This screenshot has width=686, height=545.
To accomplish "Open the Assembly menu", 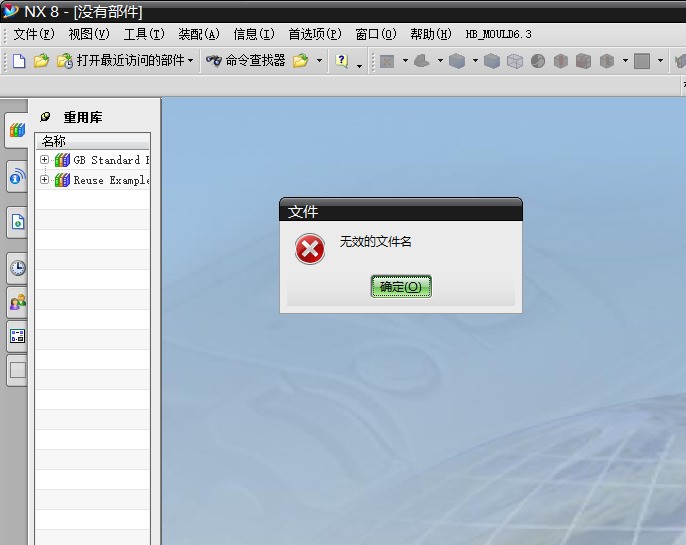I will [x=199, y=34].
